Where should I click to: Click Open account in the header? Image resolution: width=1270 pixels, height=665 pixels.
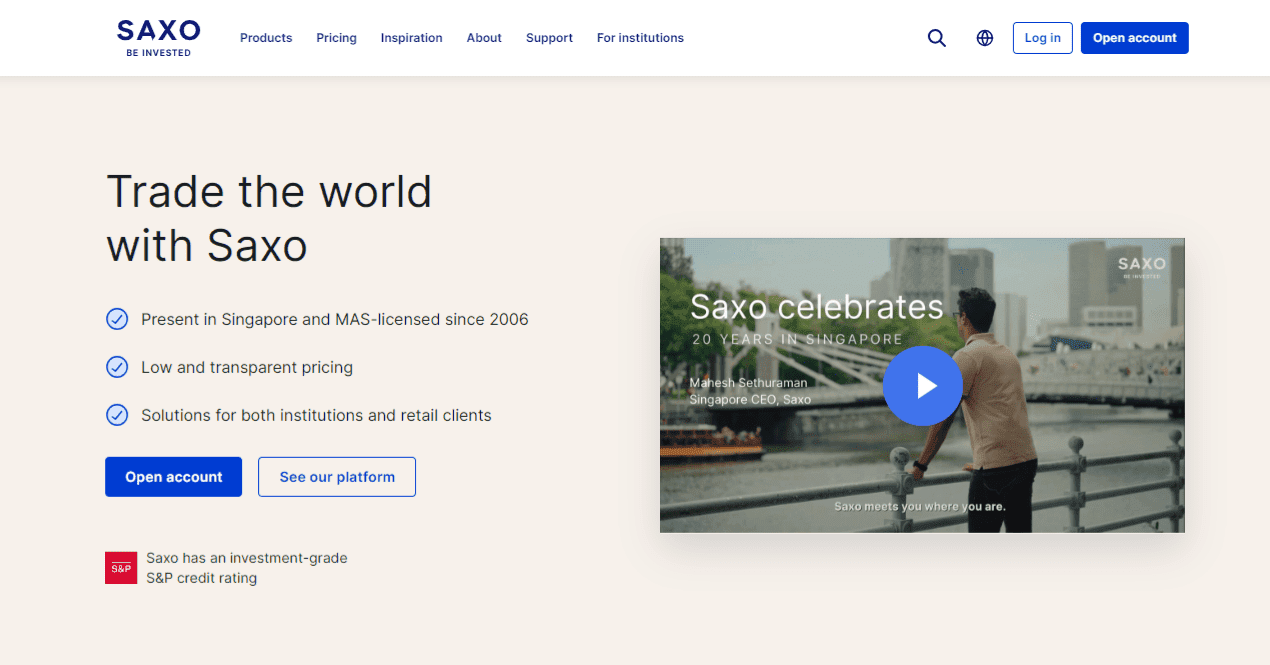[1134, 38]
